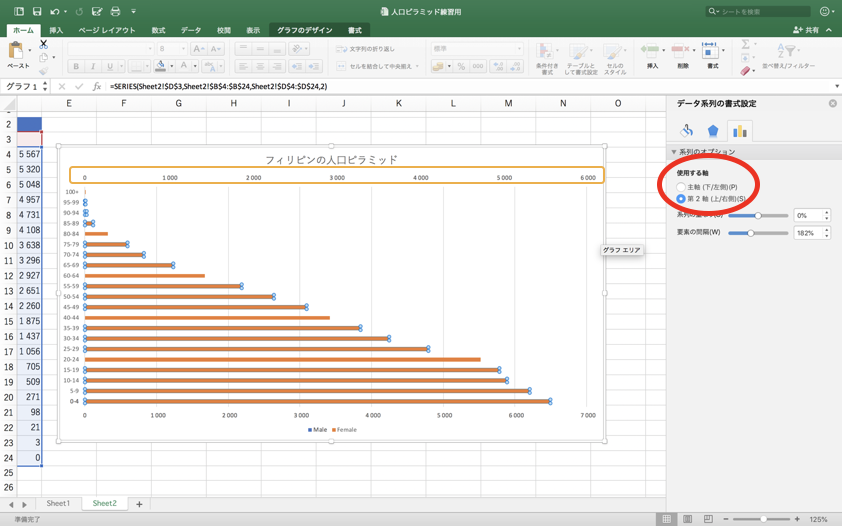
Task: Open the Paste options dropdown arrow
Action: click(x=30, y=50)
